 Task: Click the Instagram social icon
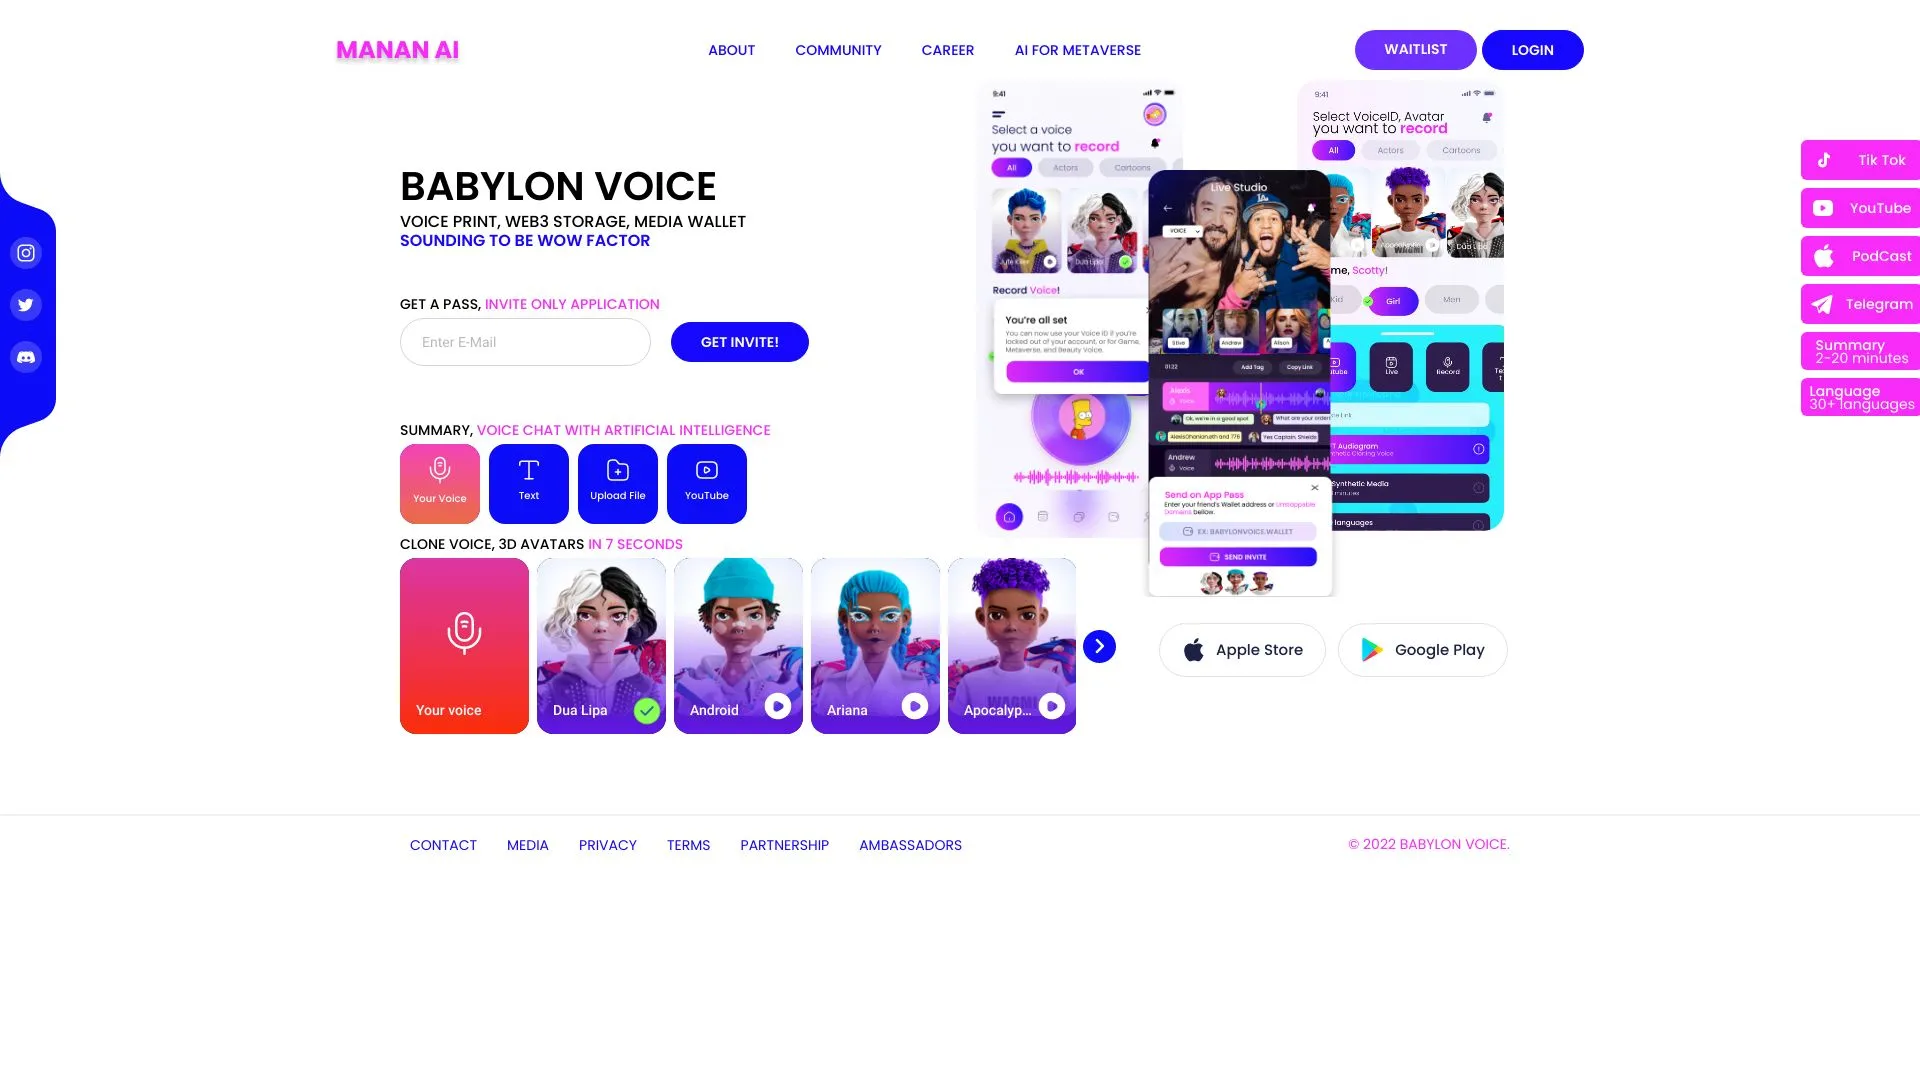point(25,252)
